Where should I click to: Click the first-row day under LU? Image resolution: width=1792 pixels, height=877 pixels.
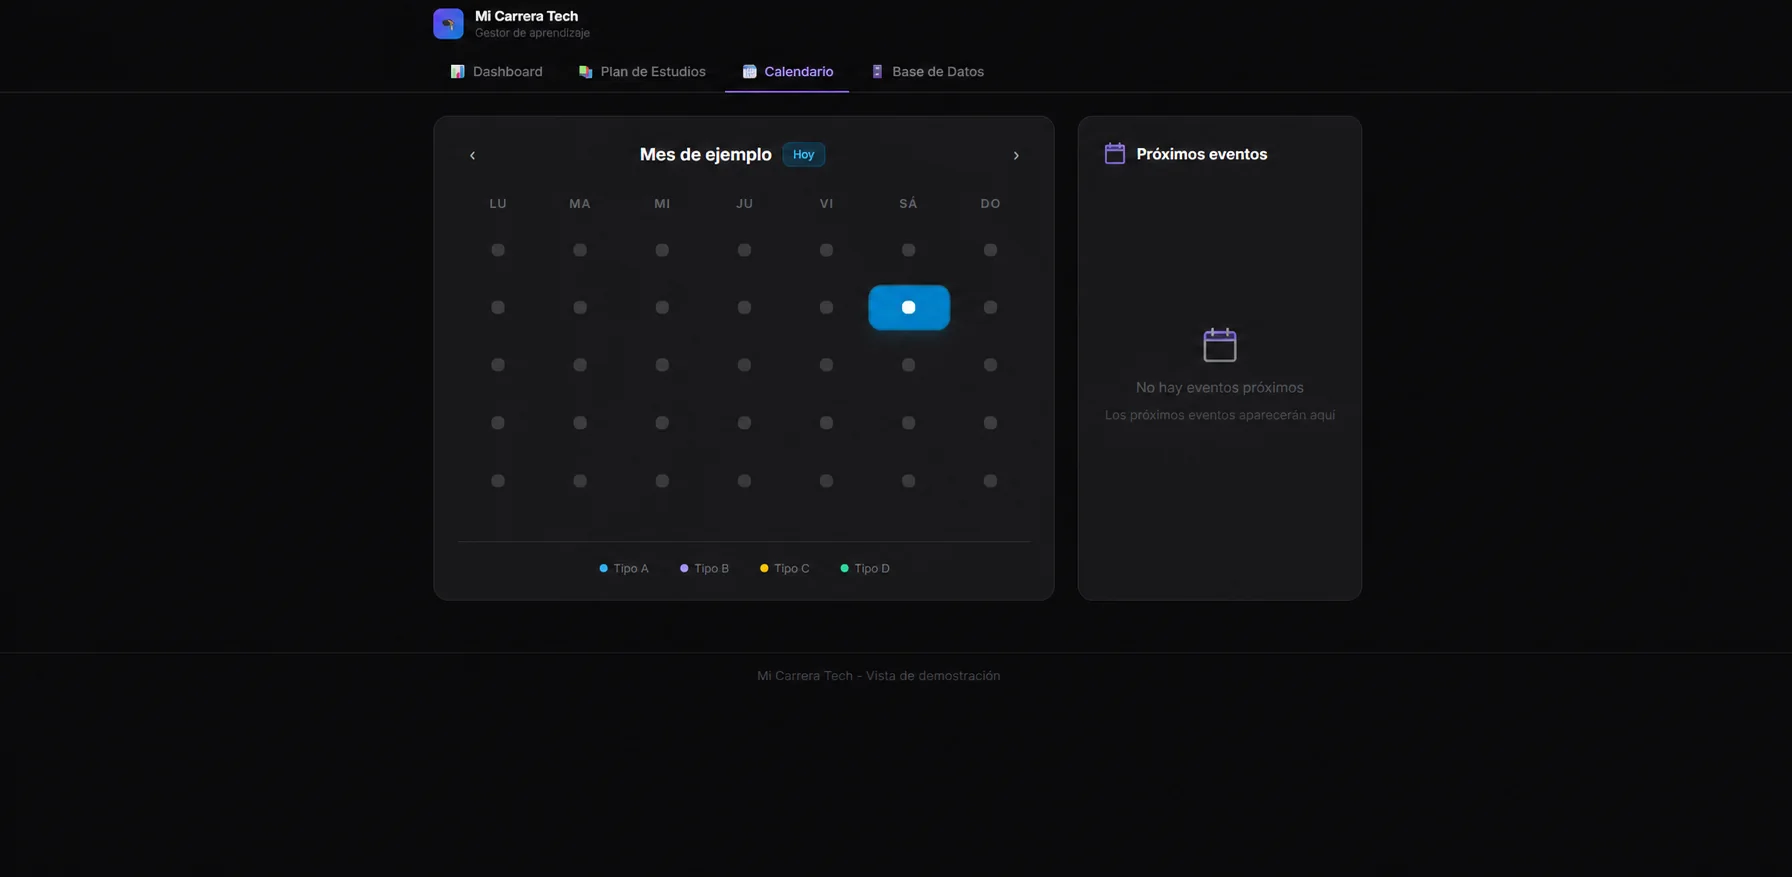pyautogui.click(x=498, y=250)
